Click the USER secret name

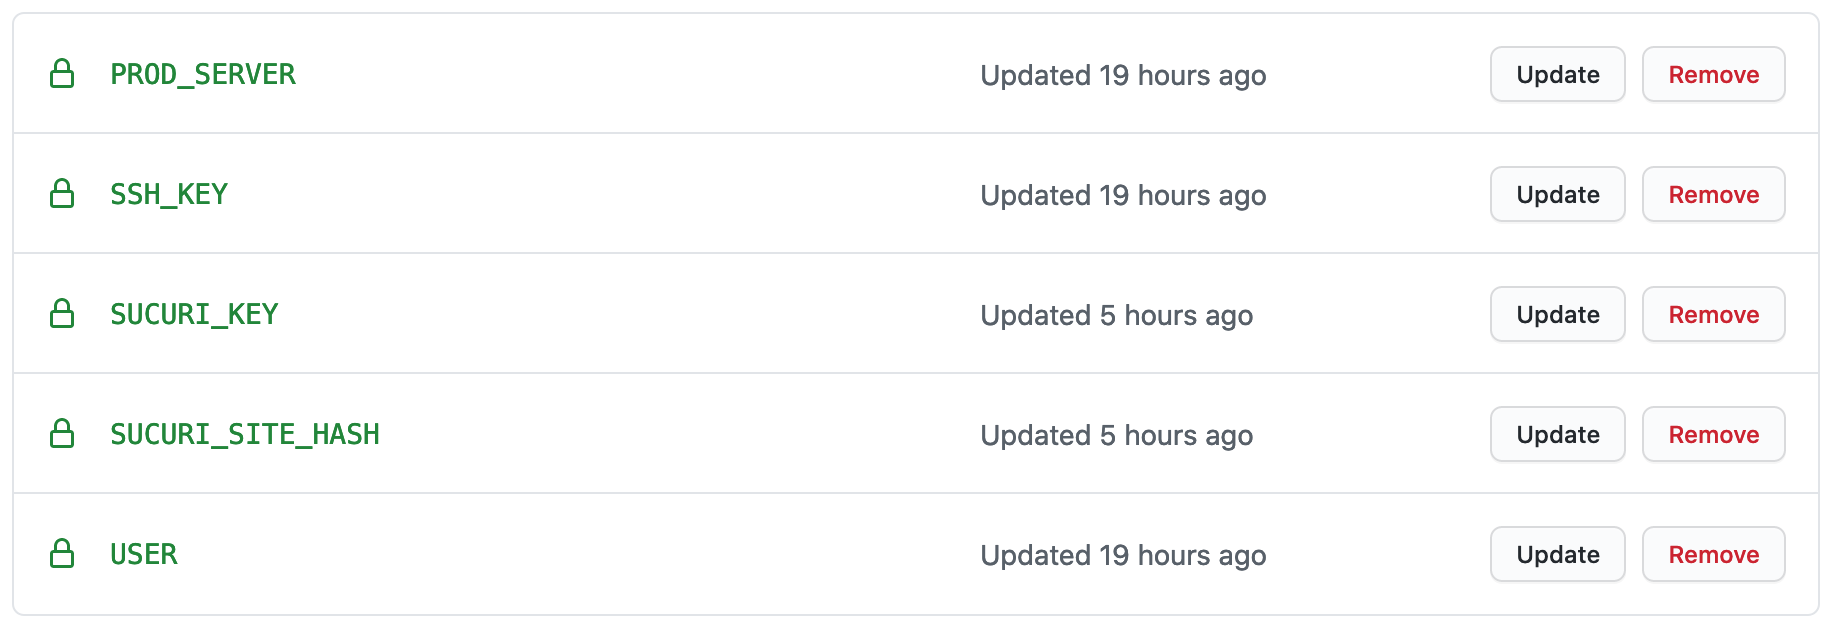tap(144, 555)
